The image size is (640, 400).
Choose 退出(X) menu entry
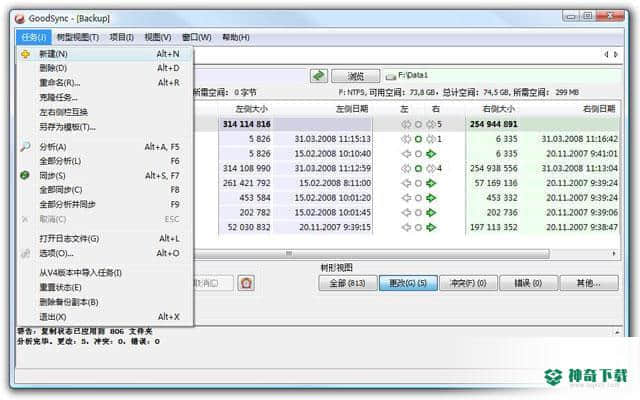[105, 317]
